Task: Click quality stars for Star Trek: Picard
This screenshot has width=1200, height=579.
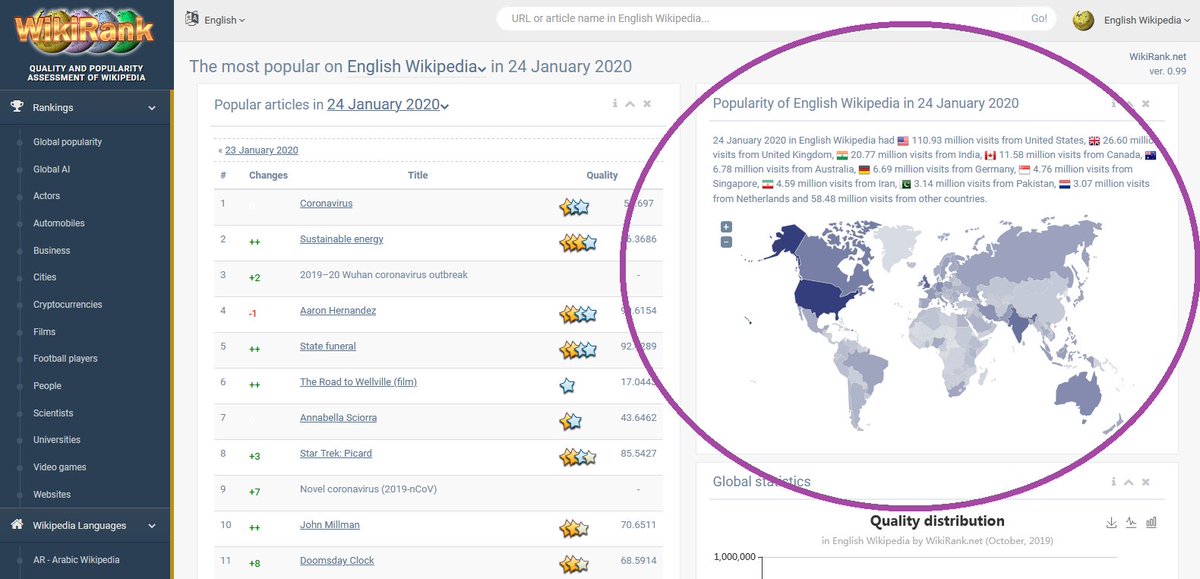Action: [x=578, y=457]
